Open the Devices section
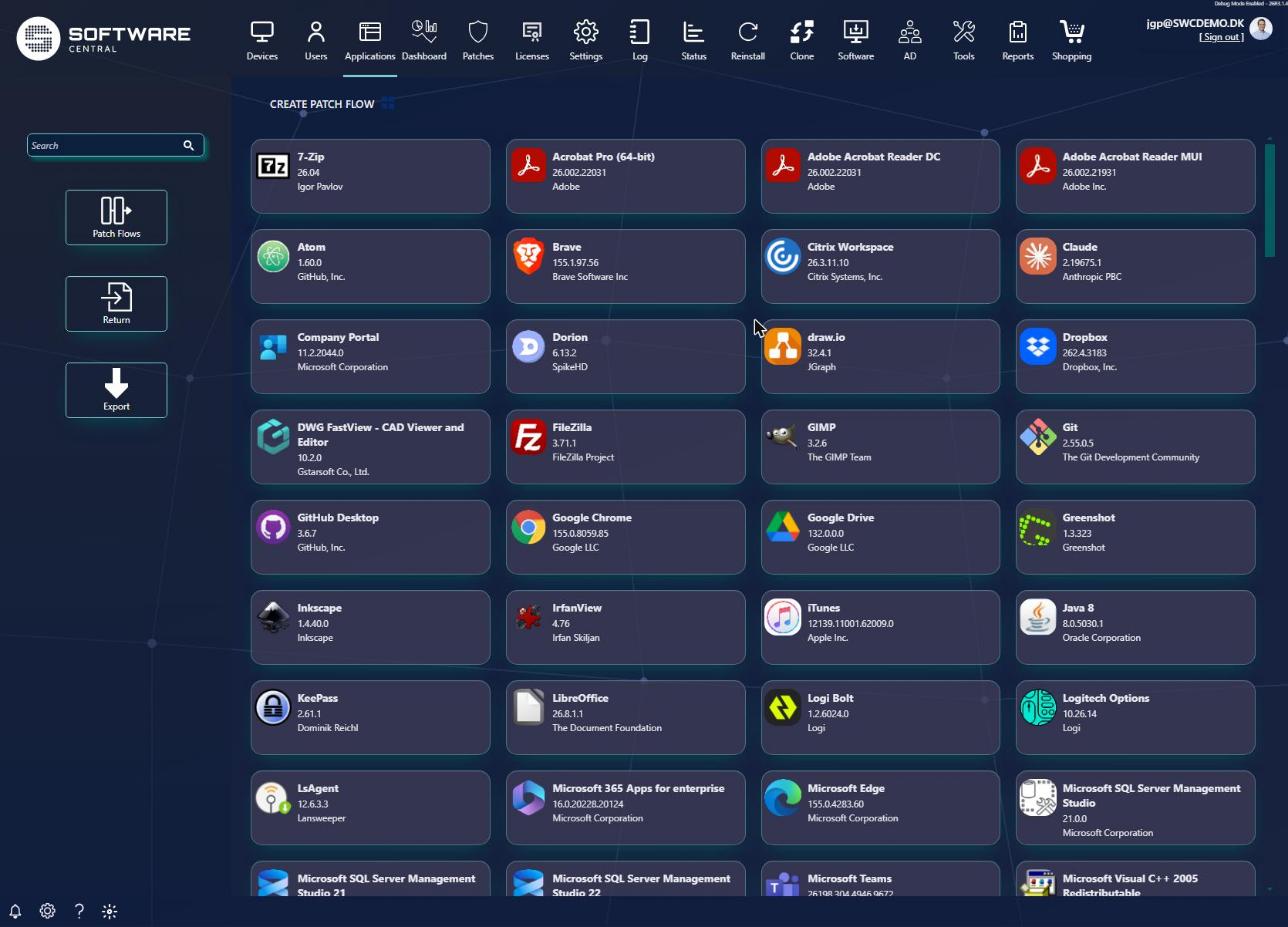The height and width of the screenshot is (927, 1288). click(262, 41)
